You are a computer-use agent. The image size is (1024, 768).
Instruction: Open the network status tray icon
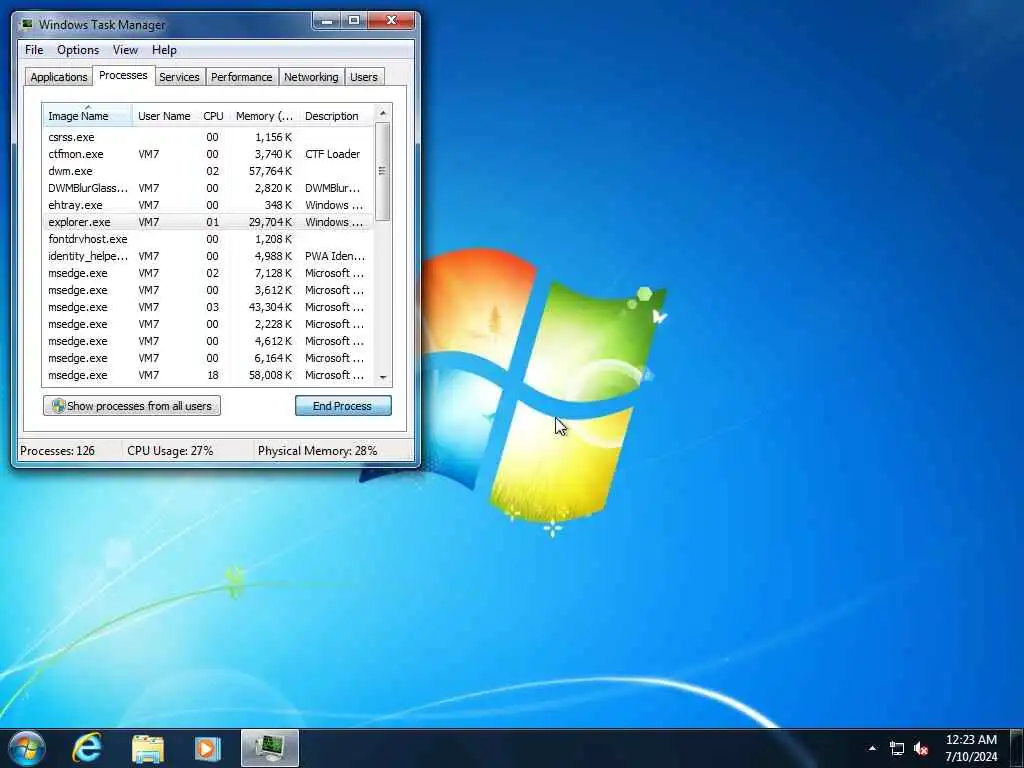click(x=897, y=748)
